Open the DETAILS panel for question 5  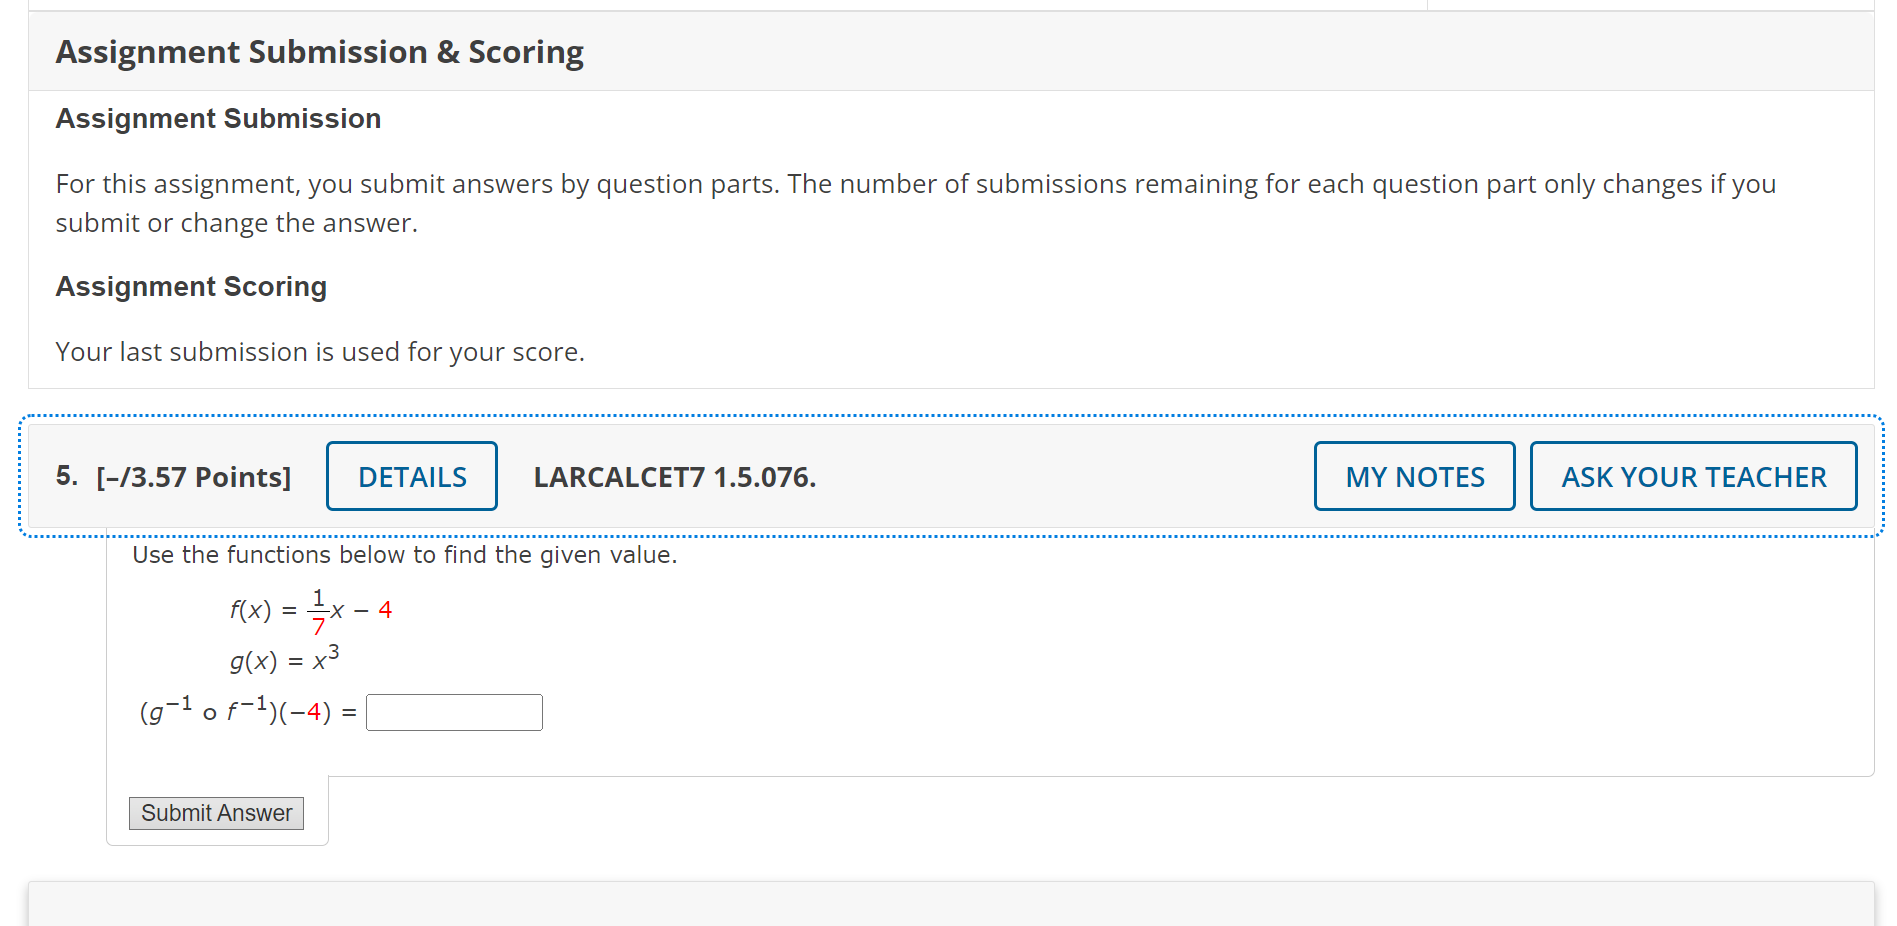411,476
